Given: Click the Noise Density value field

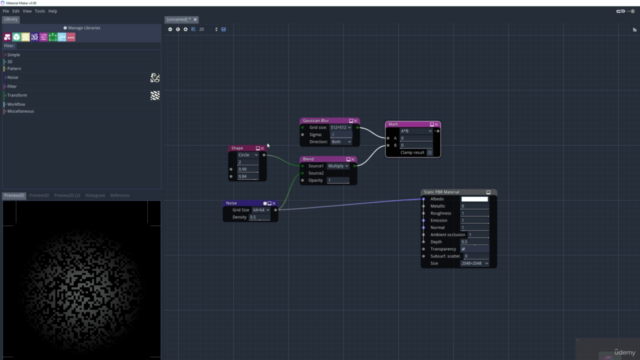Looking at the screenshot, I should click(x=260, y=217).
